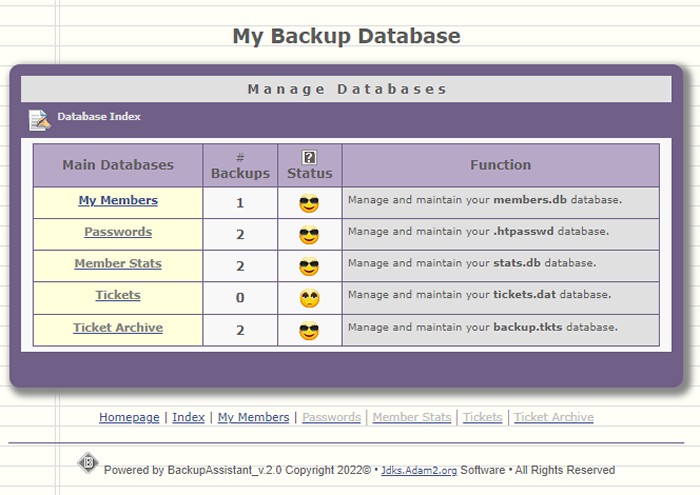
Task: Click the backup count 0 for Tickets
Action: click(240, 298)
